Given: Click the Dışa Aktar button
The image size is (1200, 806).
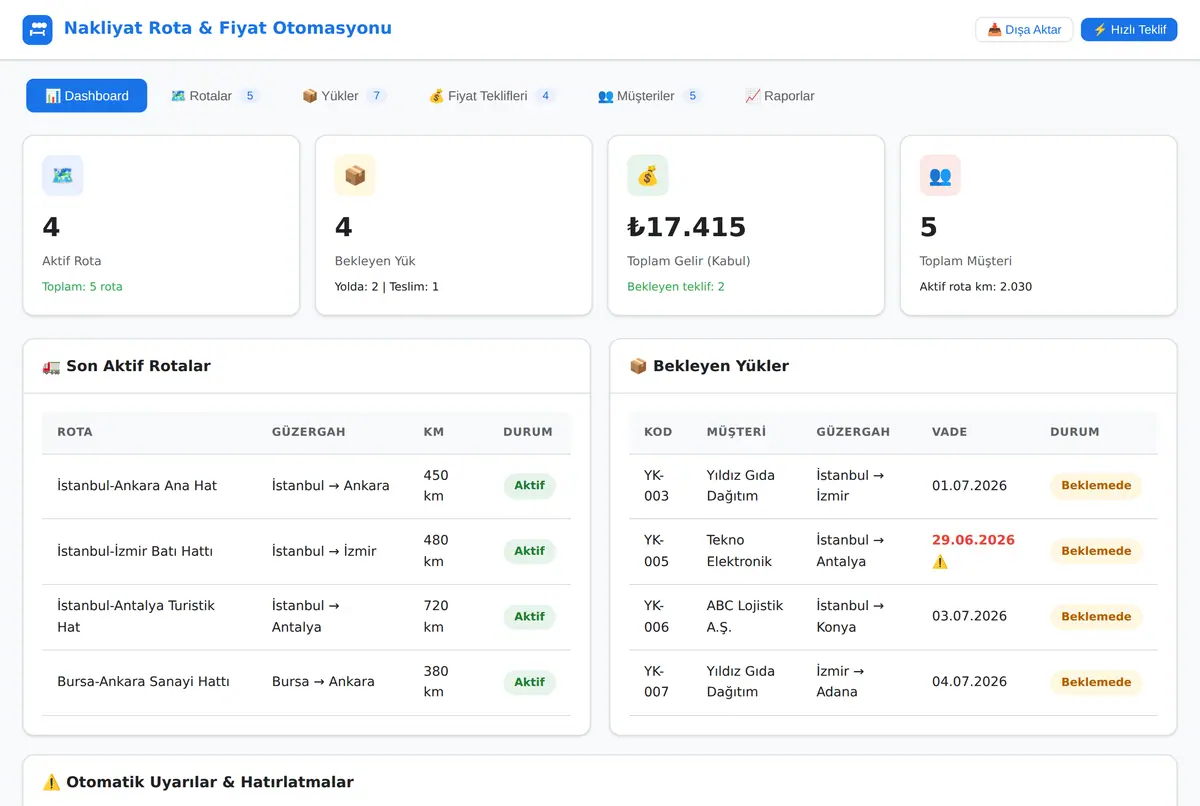Looking at the screenshot, I should (x=1024, y=29).
